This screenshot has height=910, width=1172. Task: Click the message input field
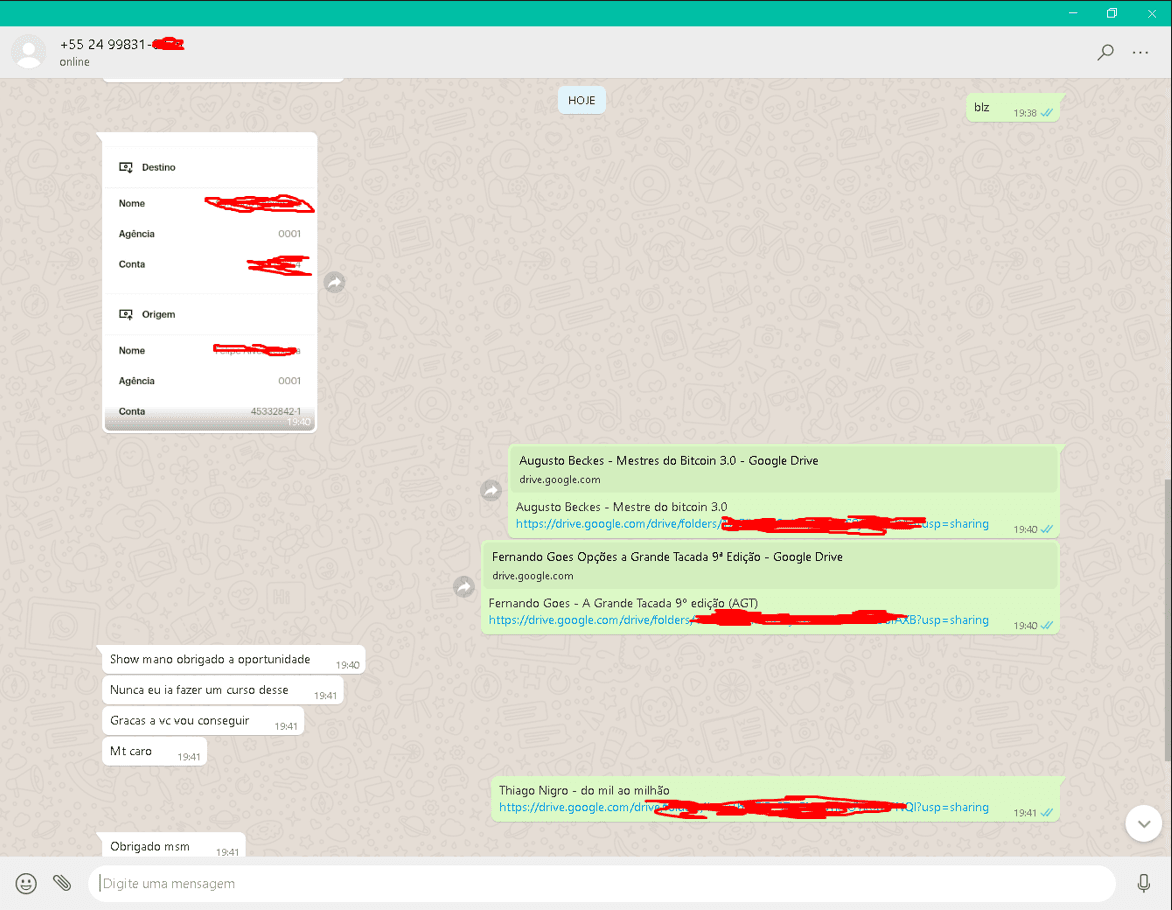[602, 883]
